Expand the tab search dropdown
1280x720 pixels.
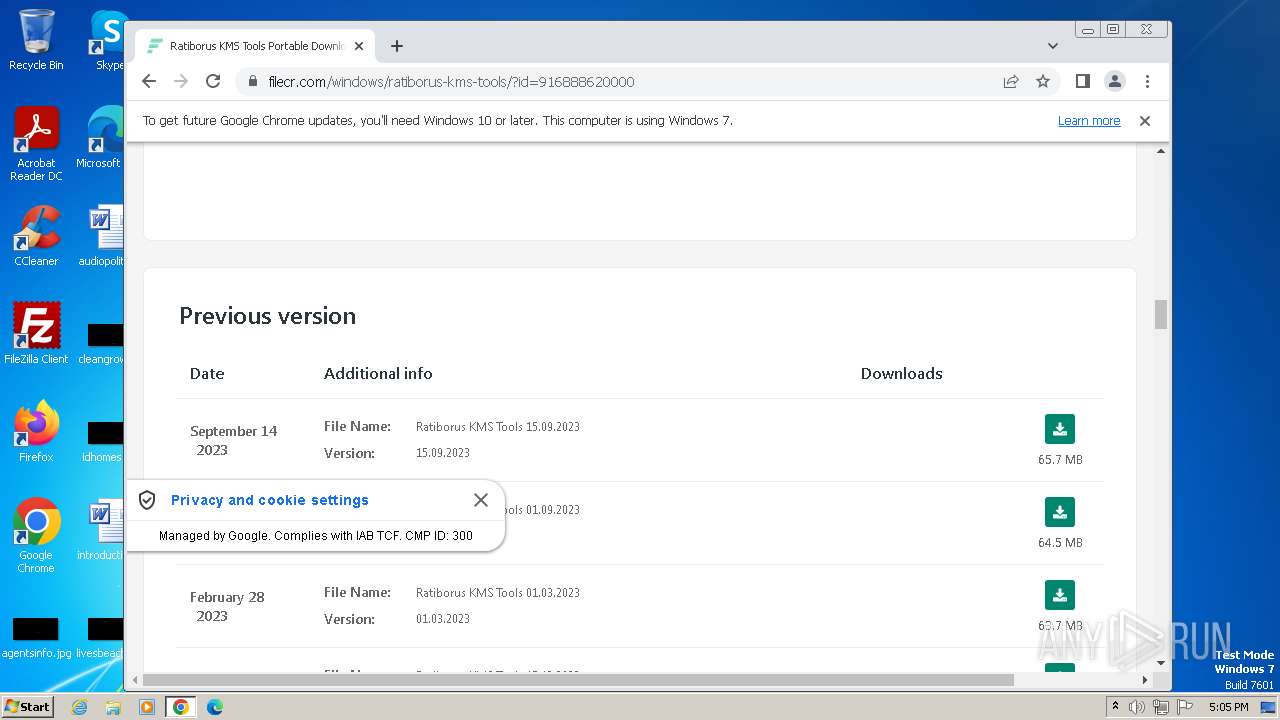(1053, 46)
